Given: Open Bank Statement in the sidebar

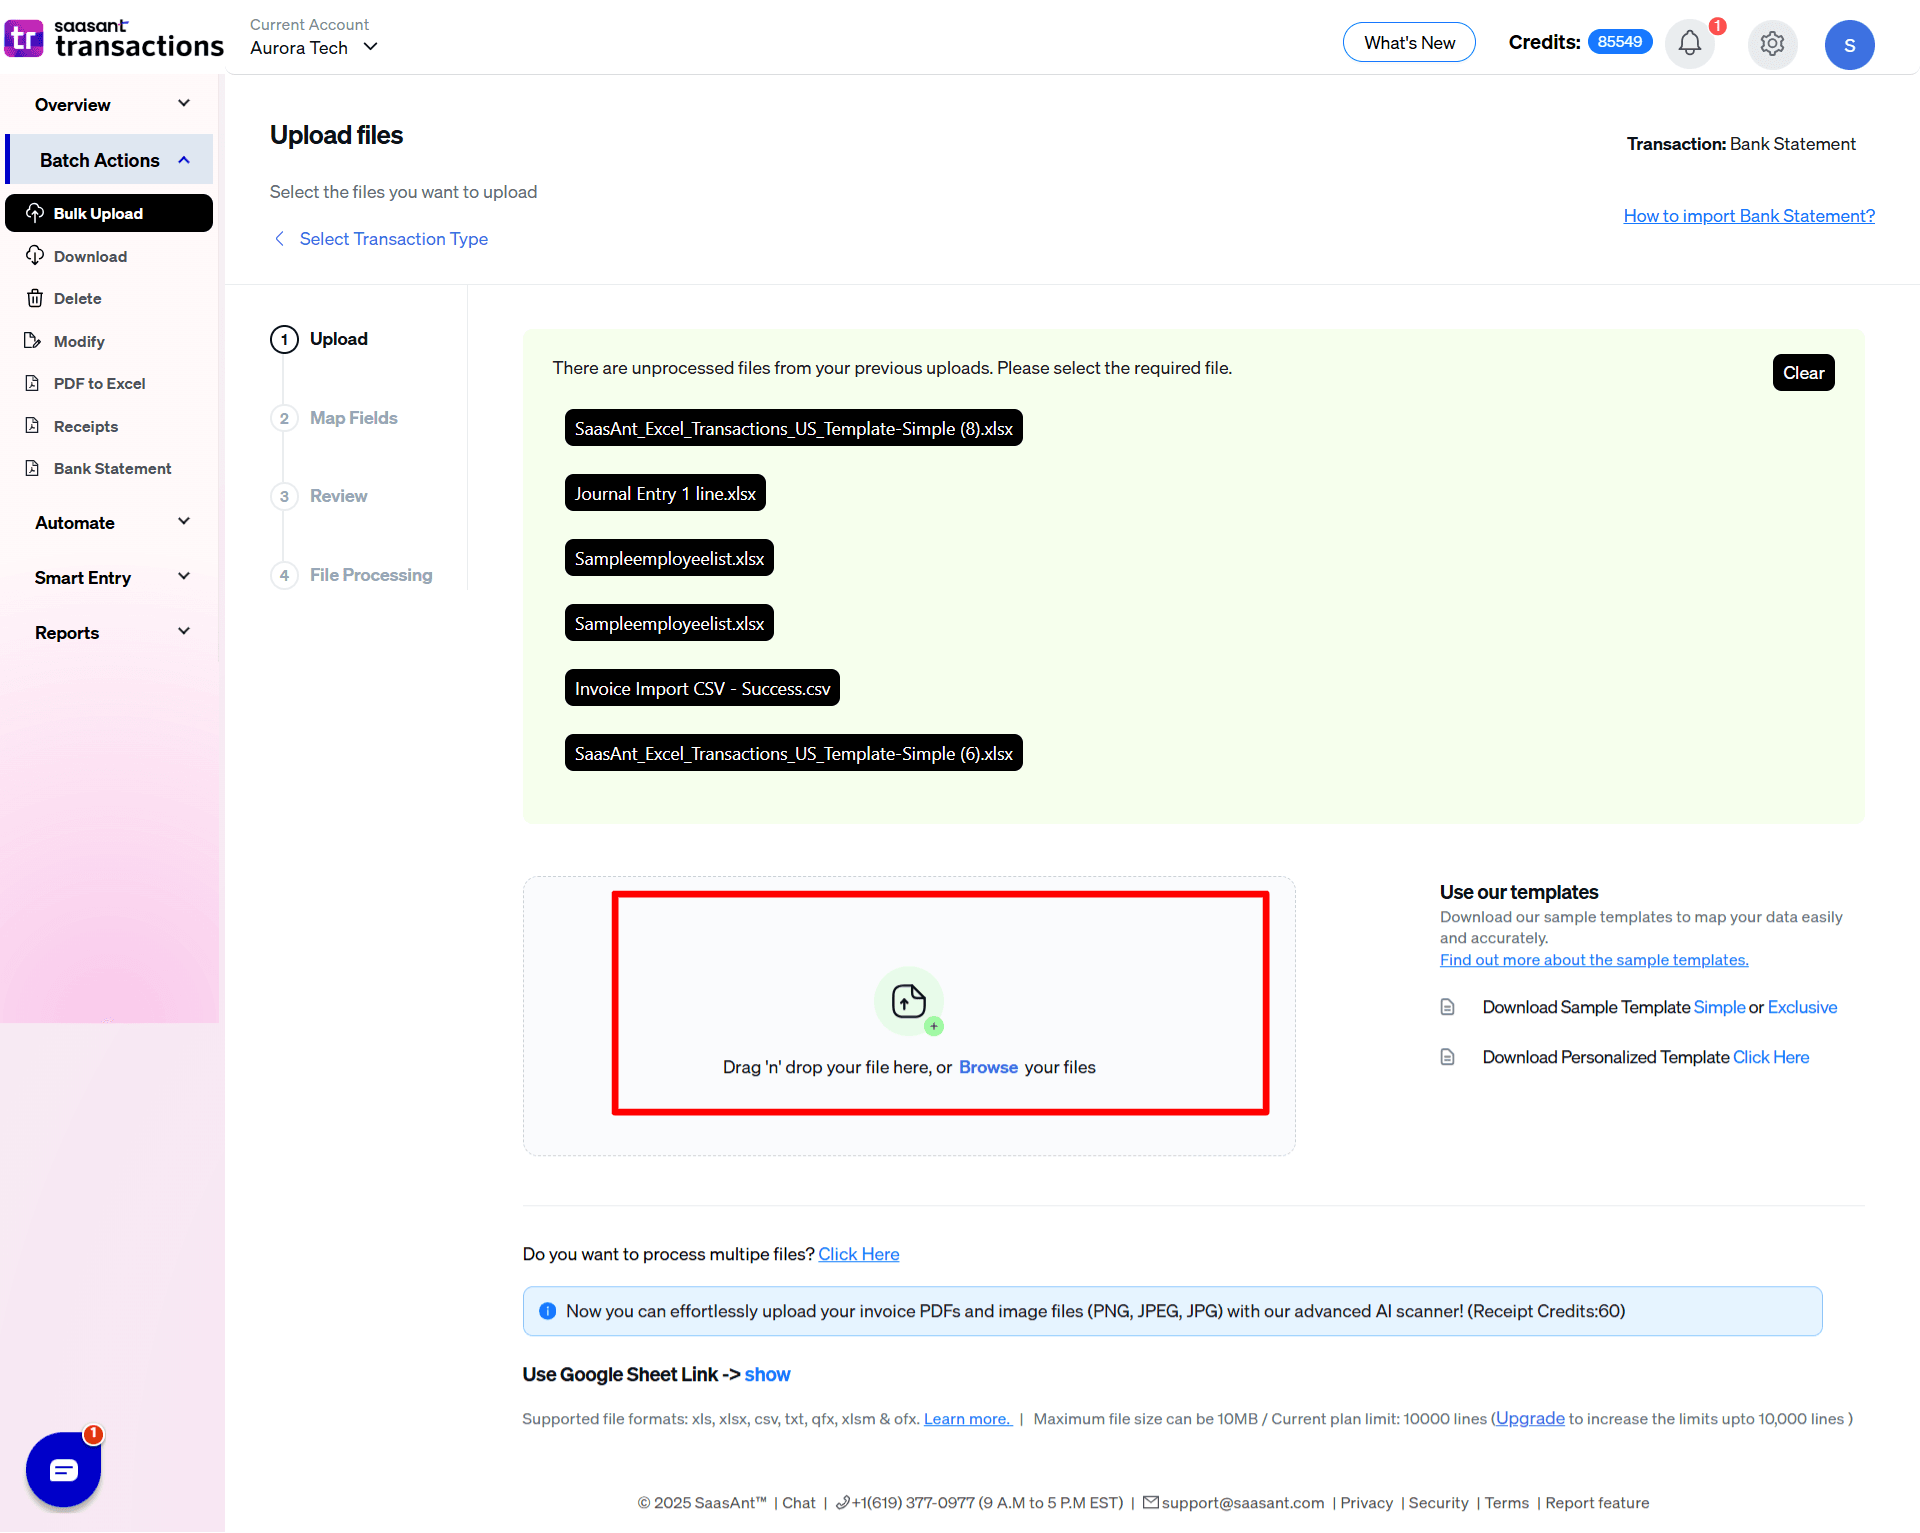Looking at the screenshot, I should coord(112,468).
